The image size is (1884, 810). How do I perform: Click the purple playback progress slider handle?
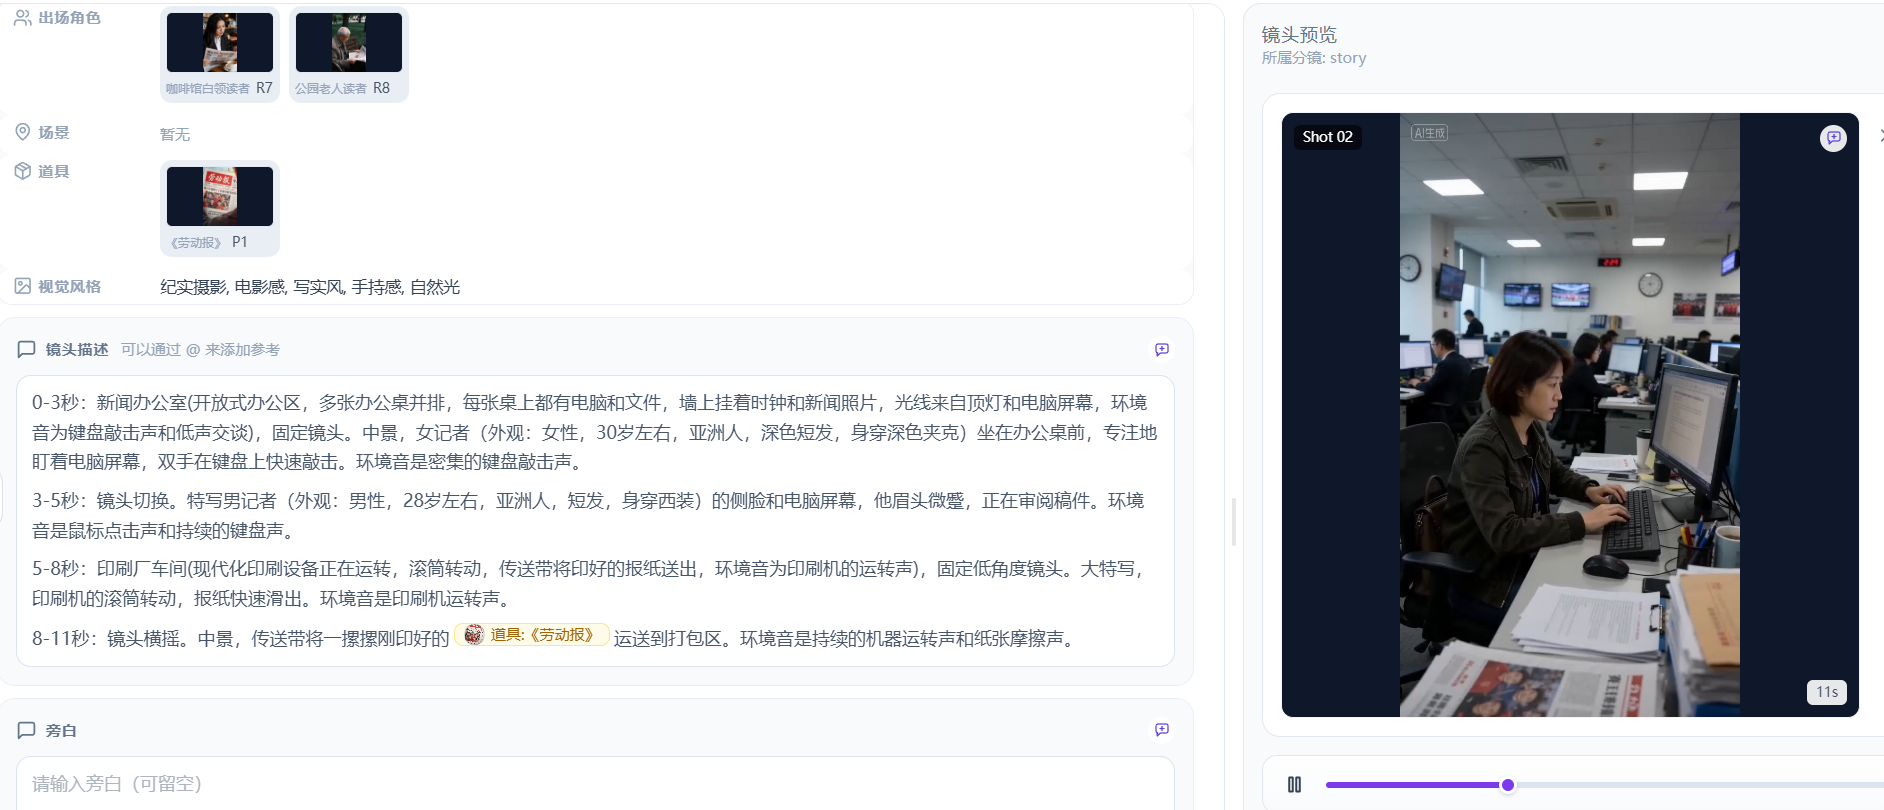click(x=1507, y=785)
